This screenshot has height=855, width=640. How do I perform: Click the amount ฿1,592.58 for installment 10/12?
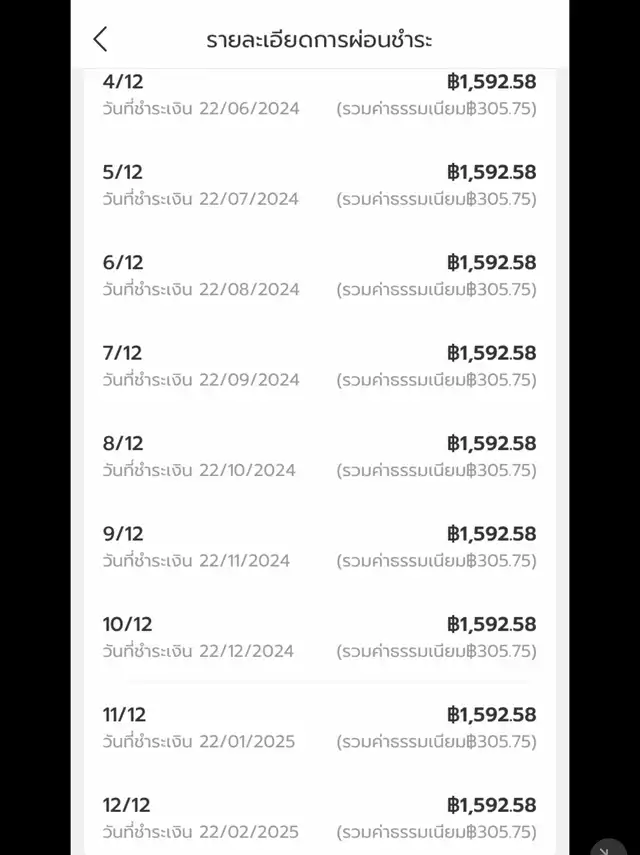click(x=491, y=624)
